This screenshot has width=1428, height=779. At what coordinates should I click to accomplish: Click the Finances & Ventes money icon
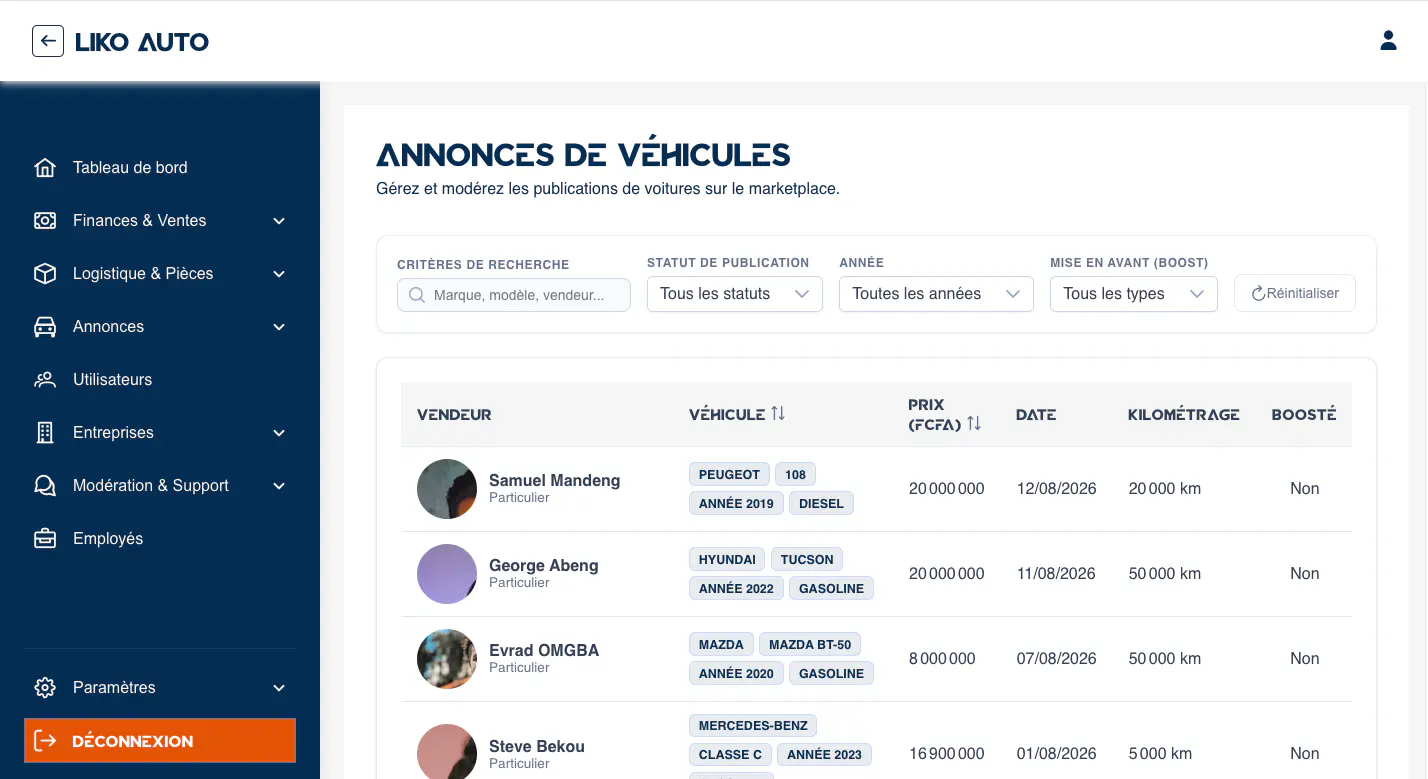point(45,221)
